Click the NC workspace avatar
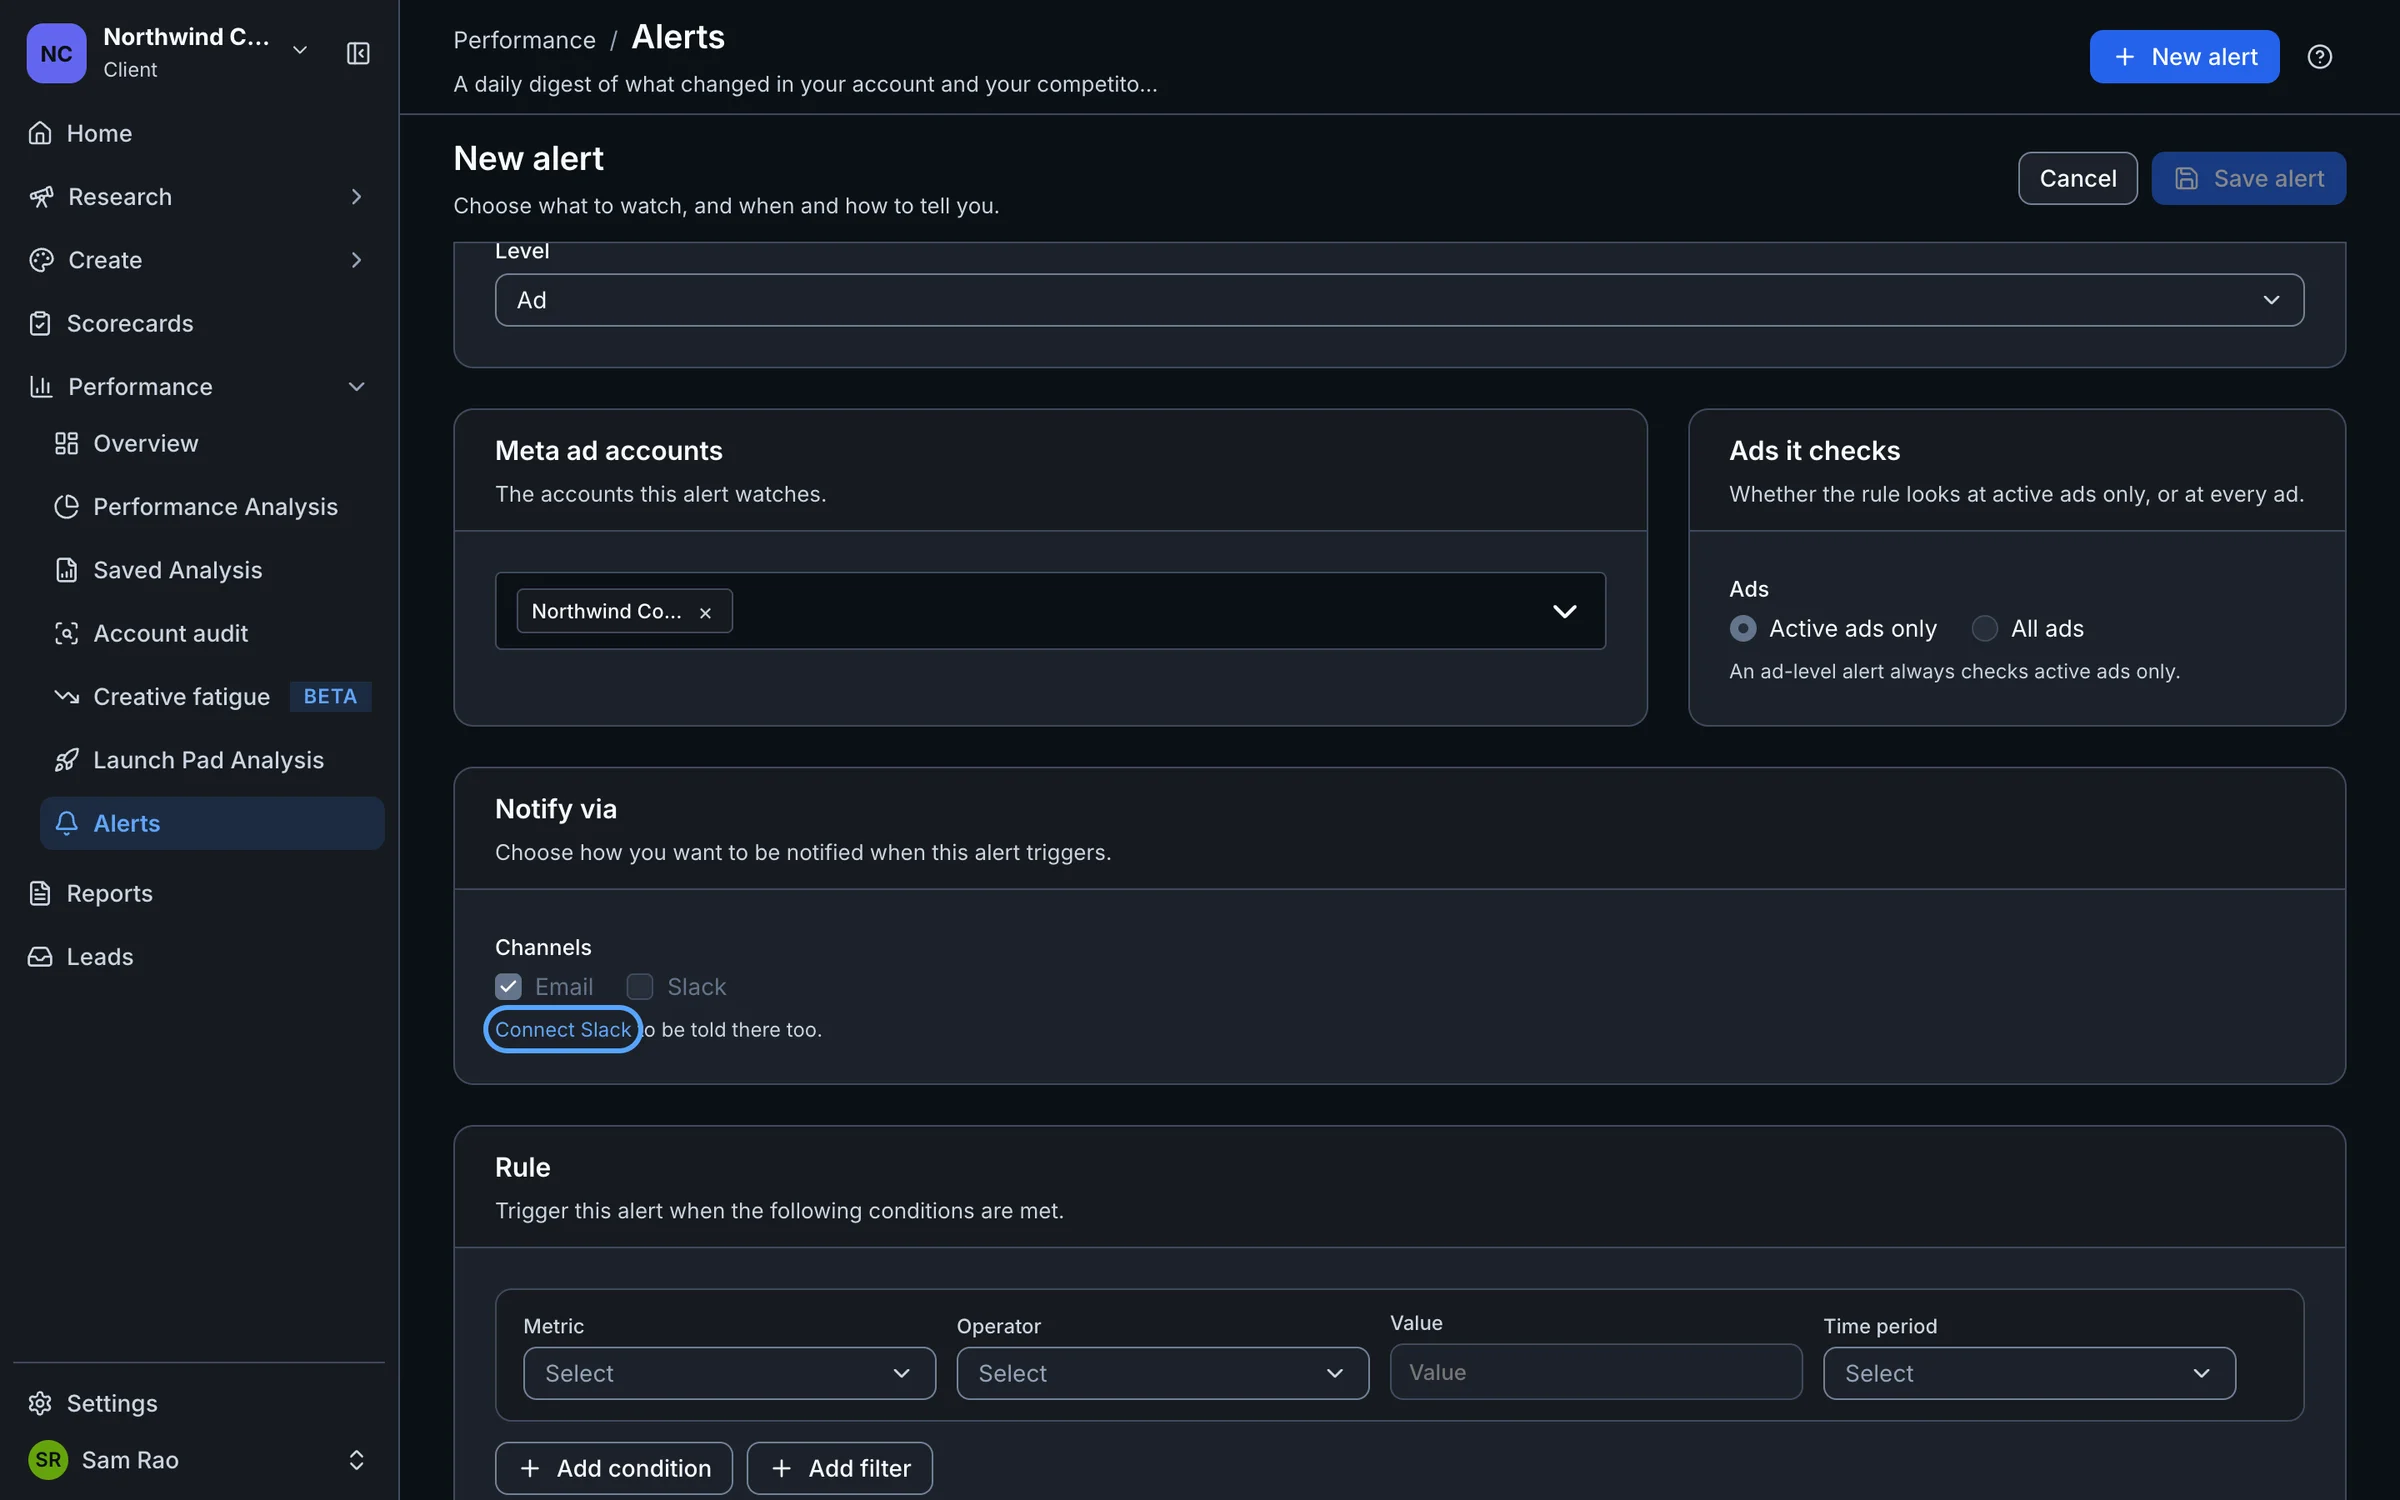 click(56, 53)
